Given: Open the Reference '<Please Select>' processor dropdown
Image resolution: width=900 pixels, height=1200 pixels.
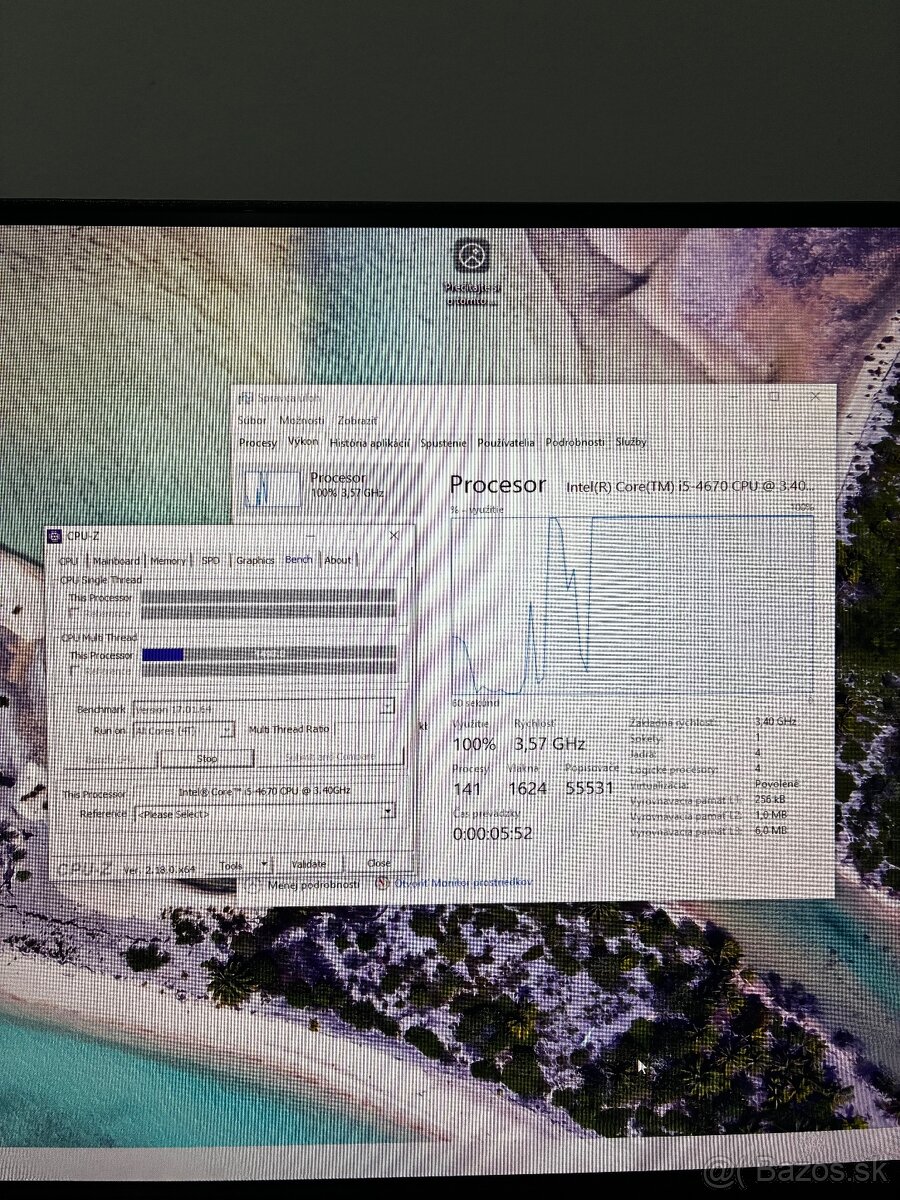Looking at the screenshot, I should [388, 814].
